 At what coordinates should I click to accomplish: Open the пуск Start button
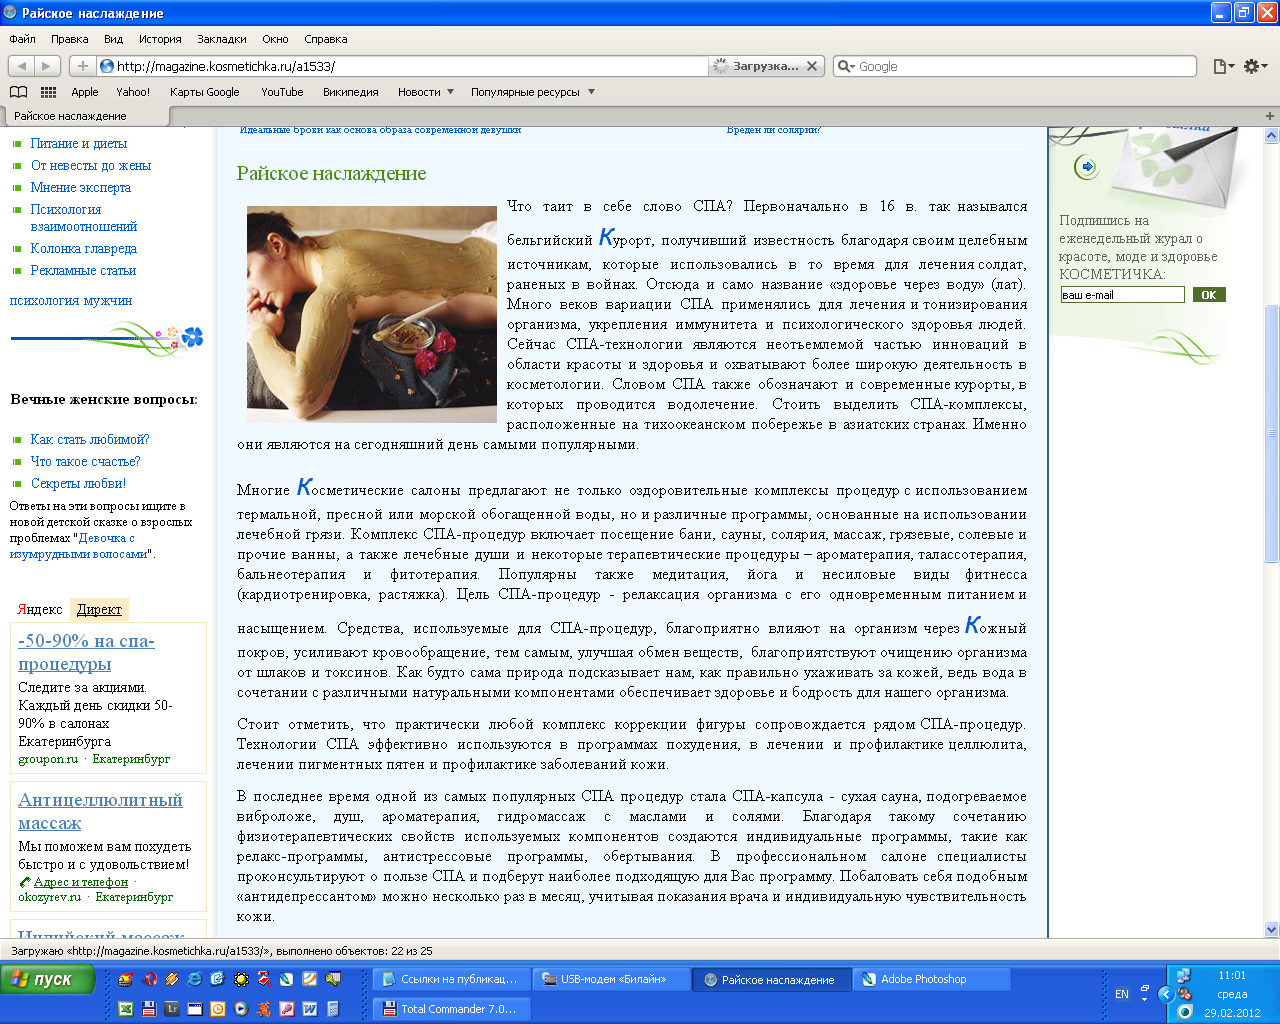47,979
